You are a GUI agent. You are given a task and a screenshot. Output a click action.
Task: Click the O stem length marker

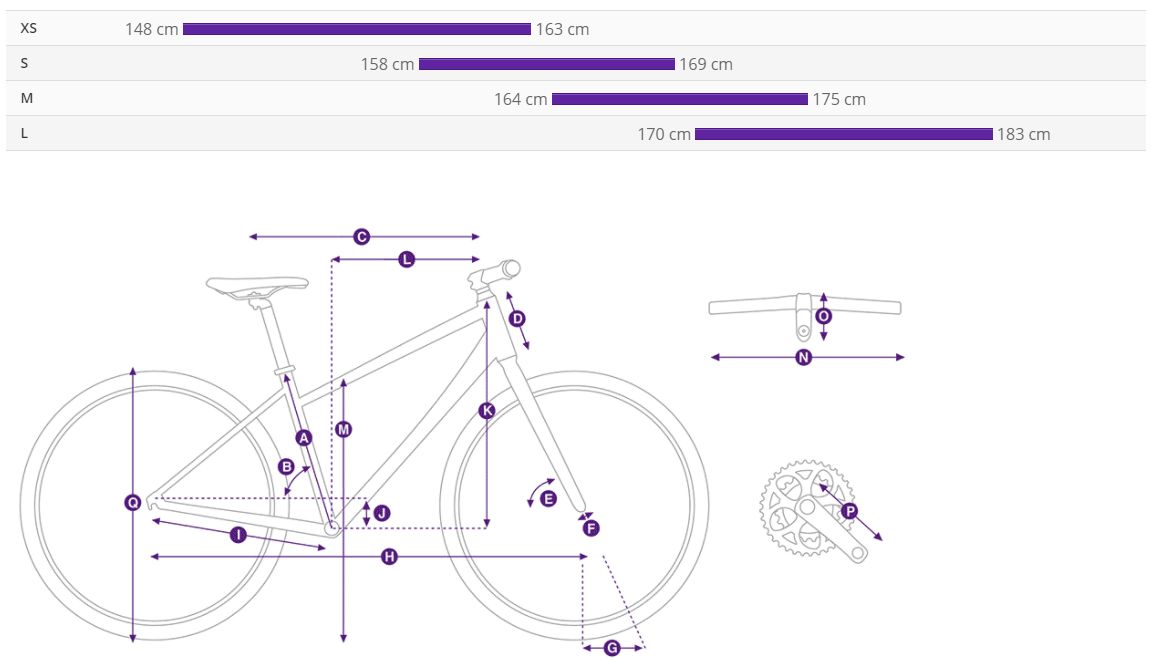(x=824, y=316)
